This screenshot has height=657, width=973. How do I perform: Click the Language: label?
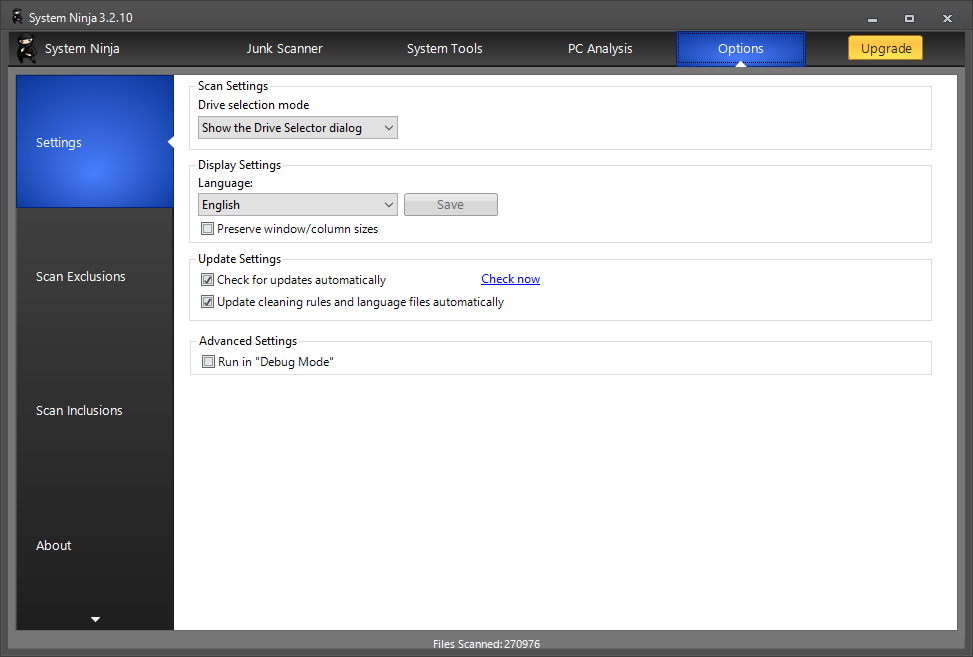(x=225, y=183)
